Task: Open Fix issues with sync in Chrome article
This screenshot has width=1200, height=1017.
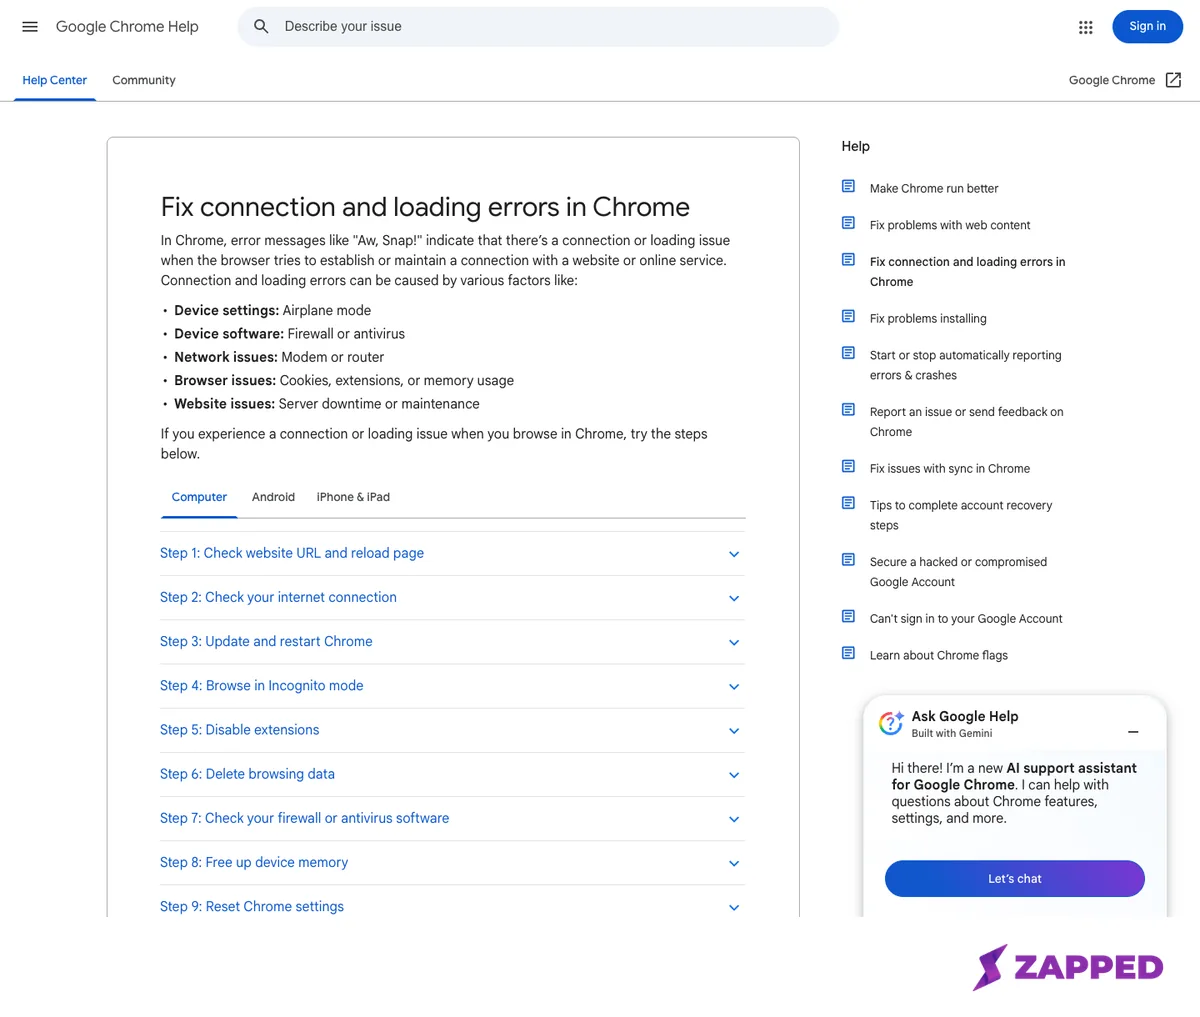Action: coord(950,468)
